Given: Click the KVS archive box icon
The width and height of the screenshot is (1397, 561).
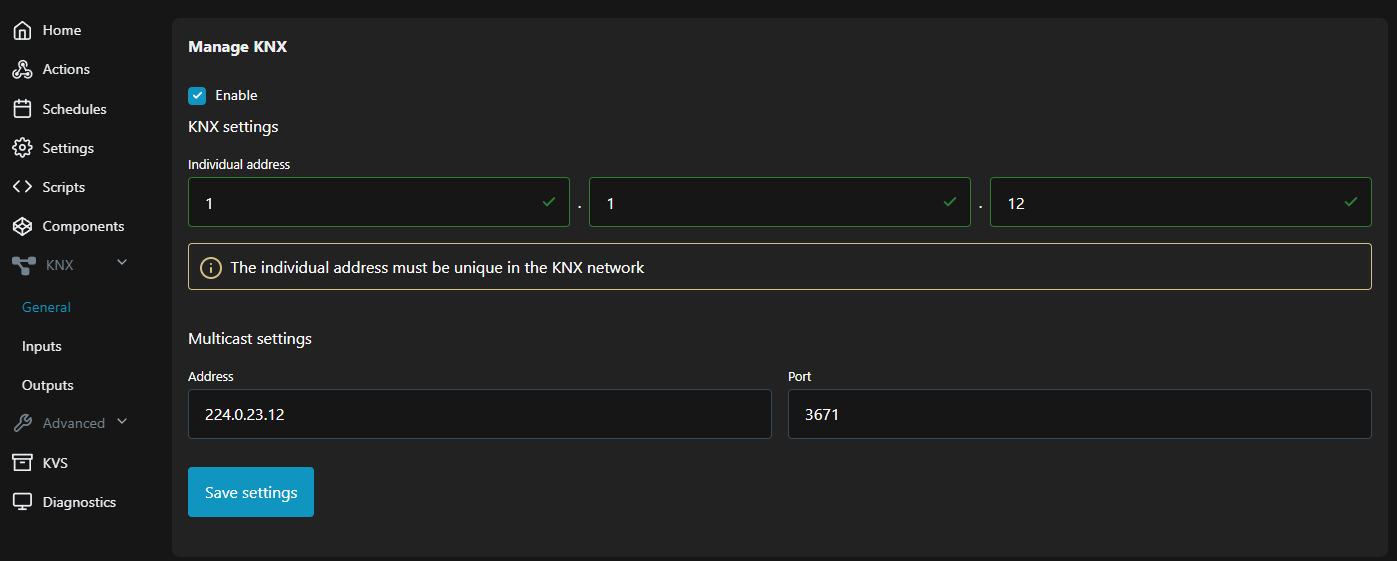Looking at the screenshot, I should 22,463.
